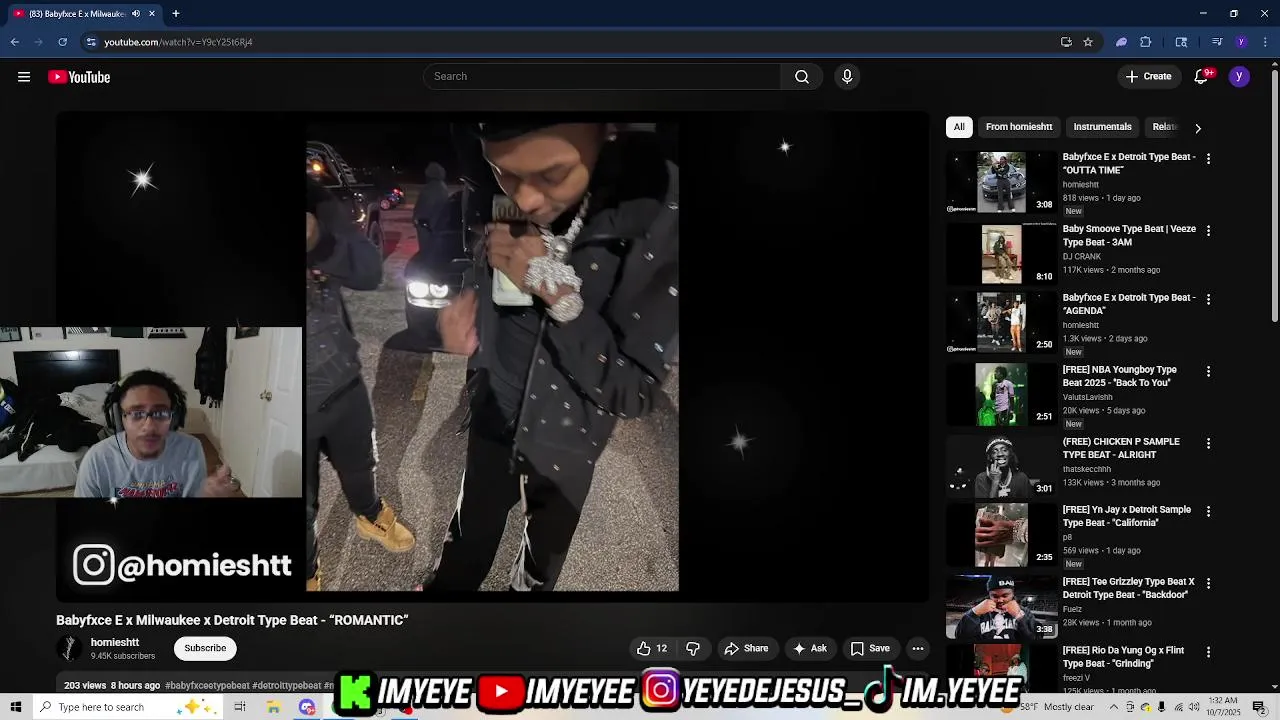Open Tee Grizzley Backdoor video thumbnail
This screenshot has height=720, width=1280.
pos(1001,607)
